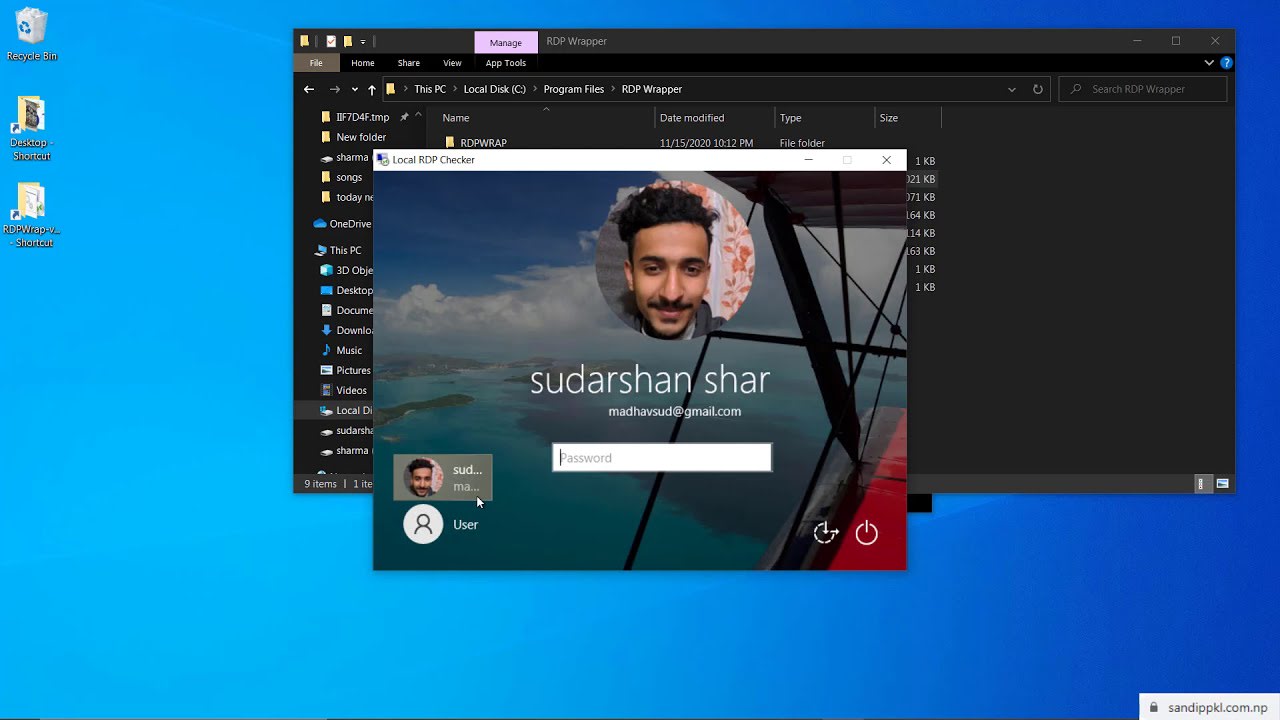This screenshot has height=720, width=1280.
Task: Open the recent locations dropdown beside the forward arrow
Action: 354,89
